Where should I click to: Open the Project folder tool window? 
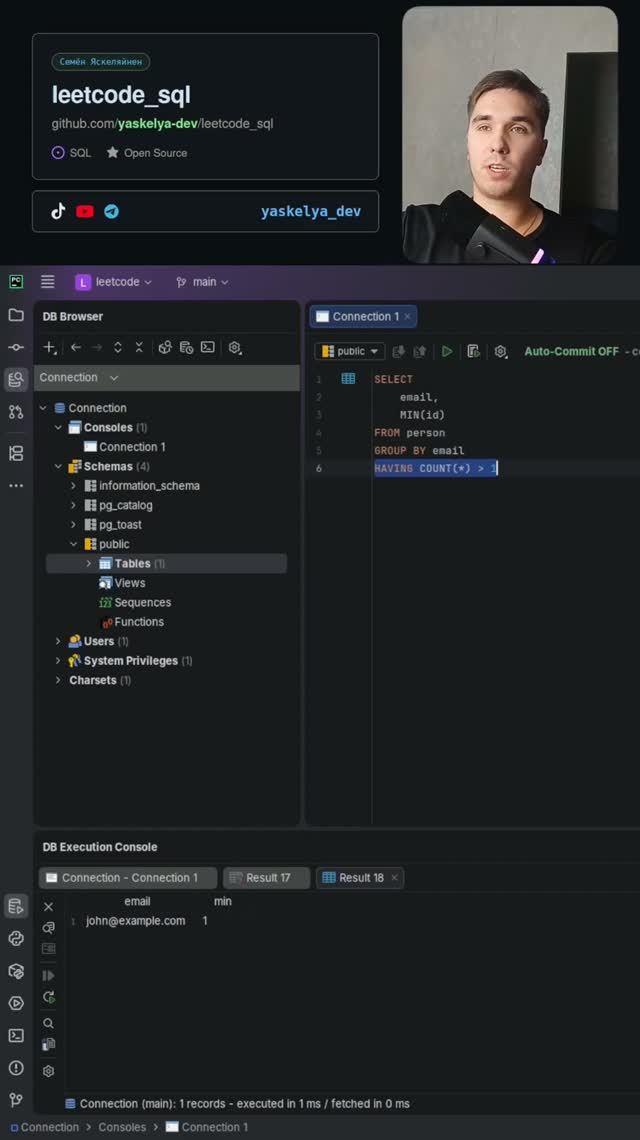16,315
